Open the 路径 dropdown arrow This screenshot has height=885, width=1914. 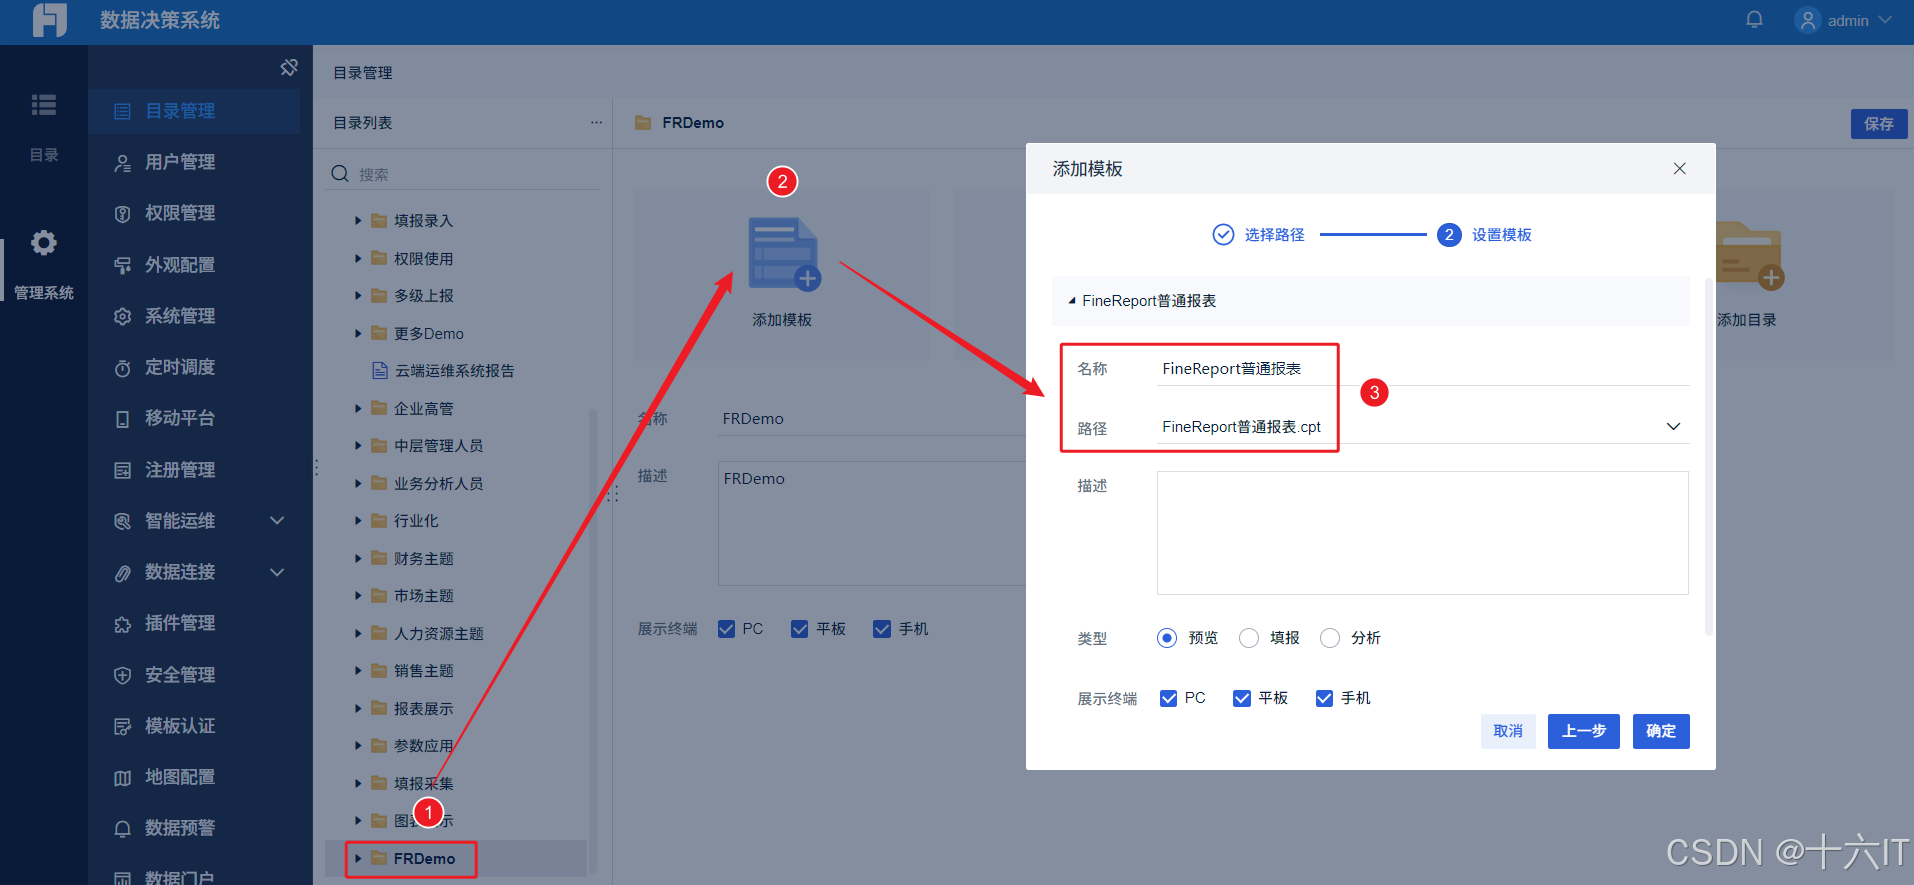tap(1673, 427)
